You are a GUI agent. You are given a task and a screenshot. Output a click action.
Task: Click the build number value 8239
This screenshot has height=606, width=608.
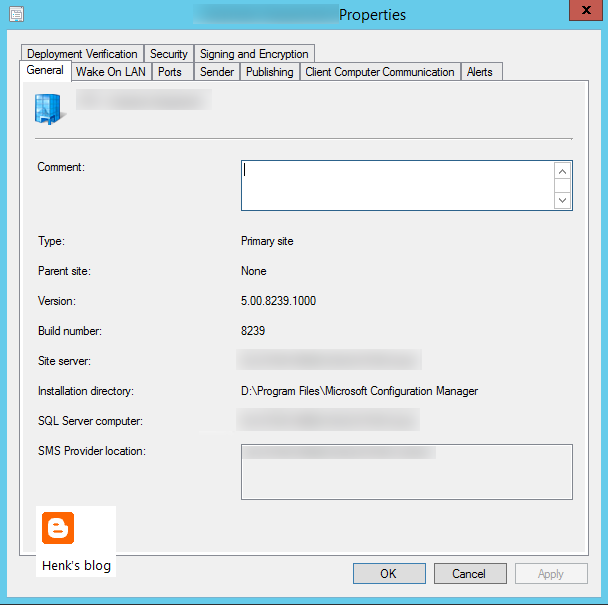click(253, 331)
